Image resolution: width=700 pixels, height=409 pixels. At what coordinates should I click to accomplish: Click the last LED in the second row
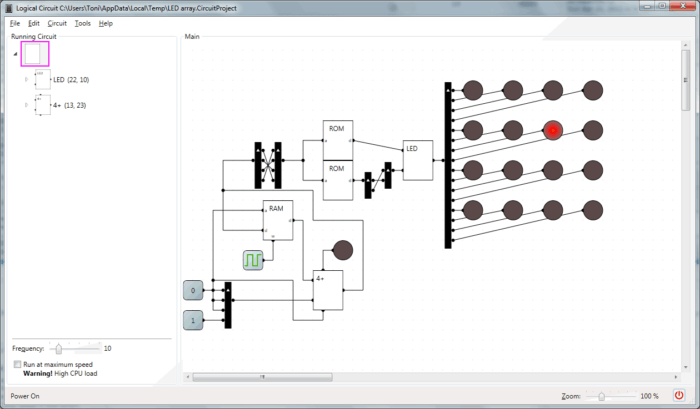(593, 130)
